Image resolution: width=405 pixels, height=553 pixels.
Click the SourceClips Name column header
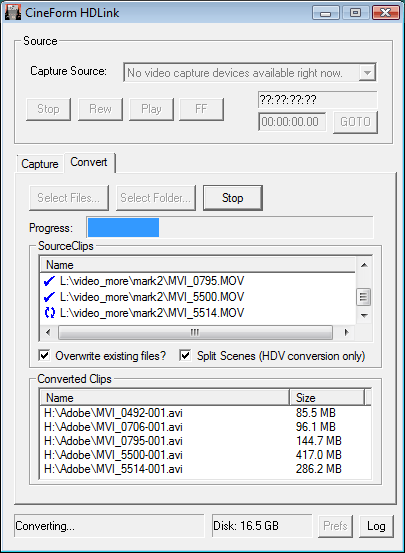(198, 265)
